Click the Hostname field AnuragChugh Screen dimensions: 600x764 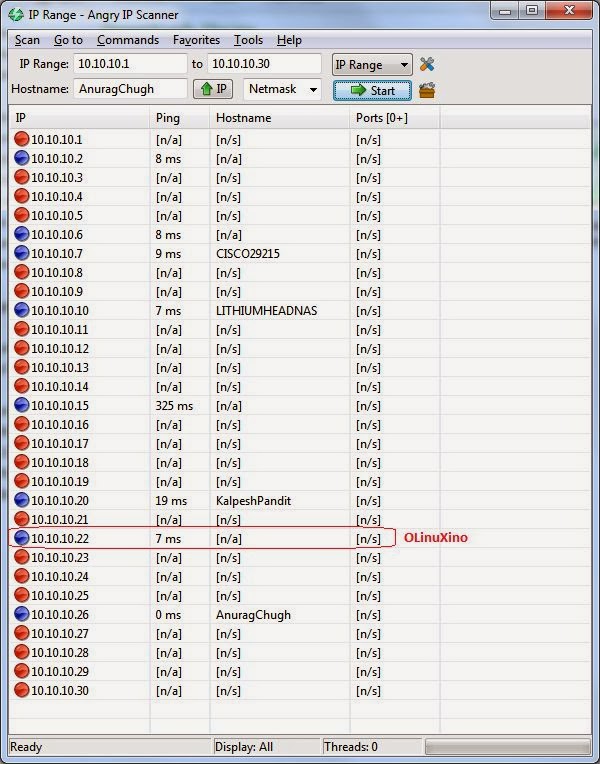click(131, 89)
